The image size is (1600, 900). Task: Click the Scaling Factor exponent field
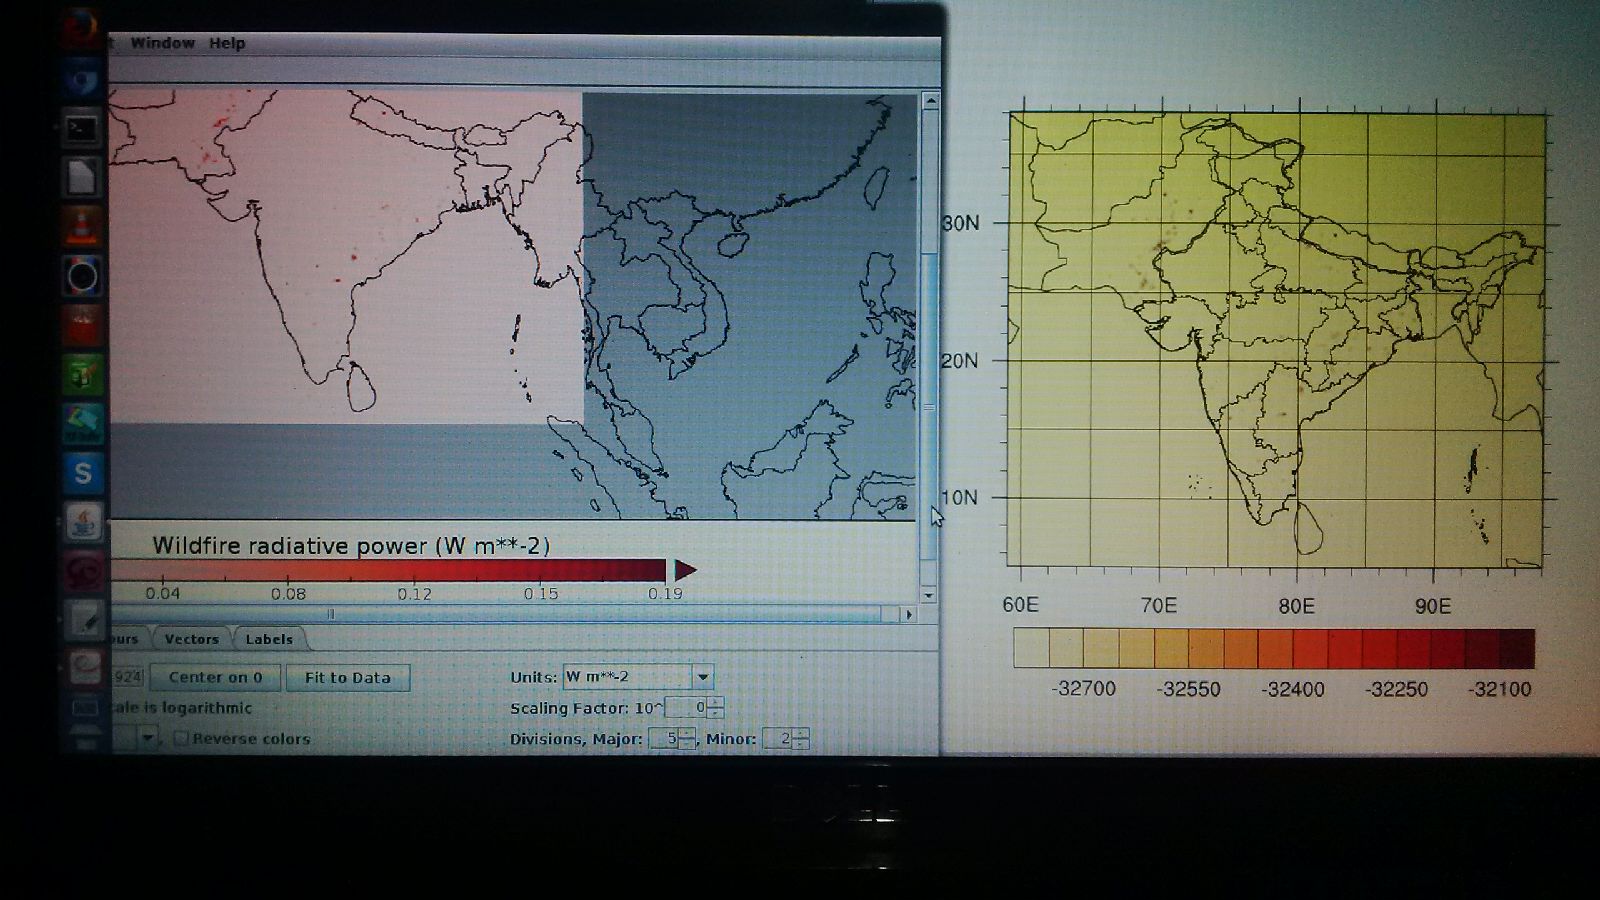tap(686, 708)
